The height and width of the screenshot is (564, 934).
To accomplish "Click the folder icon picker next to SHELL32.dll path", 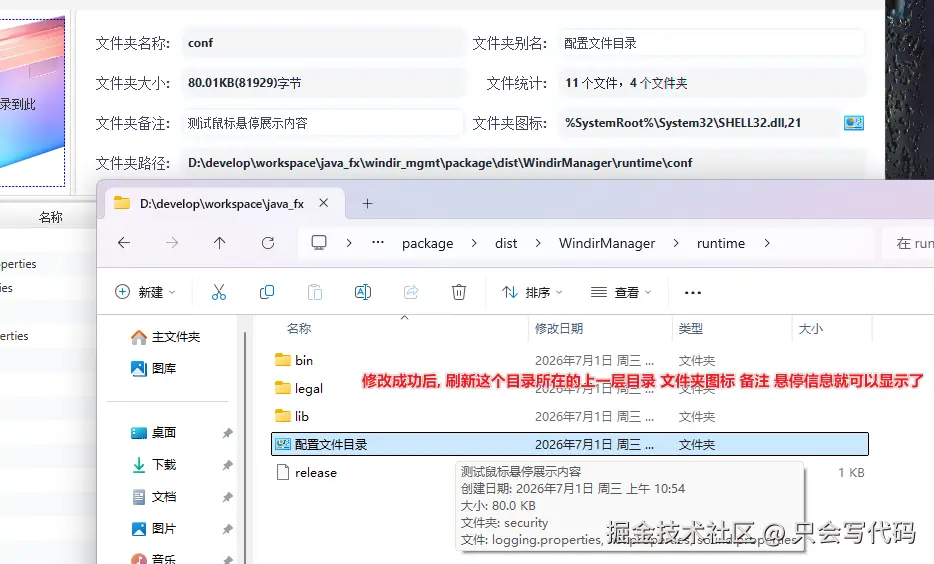I will click(x=854, y=123).
